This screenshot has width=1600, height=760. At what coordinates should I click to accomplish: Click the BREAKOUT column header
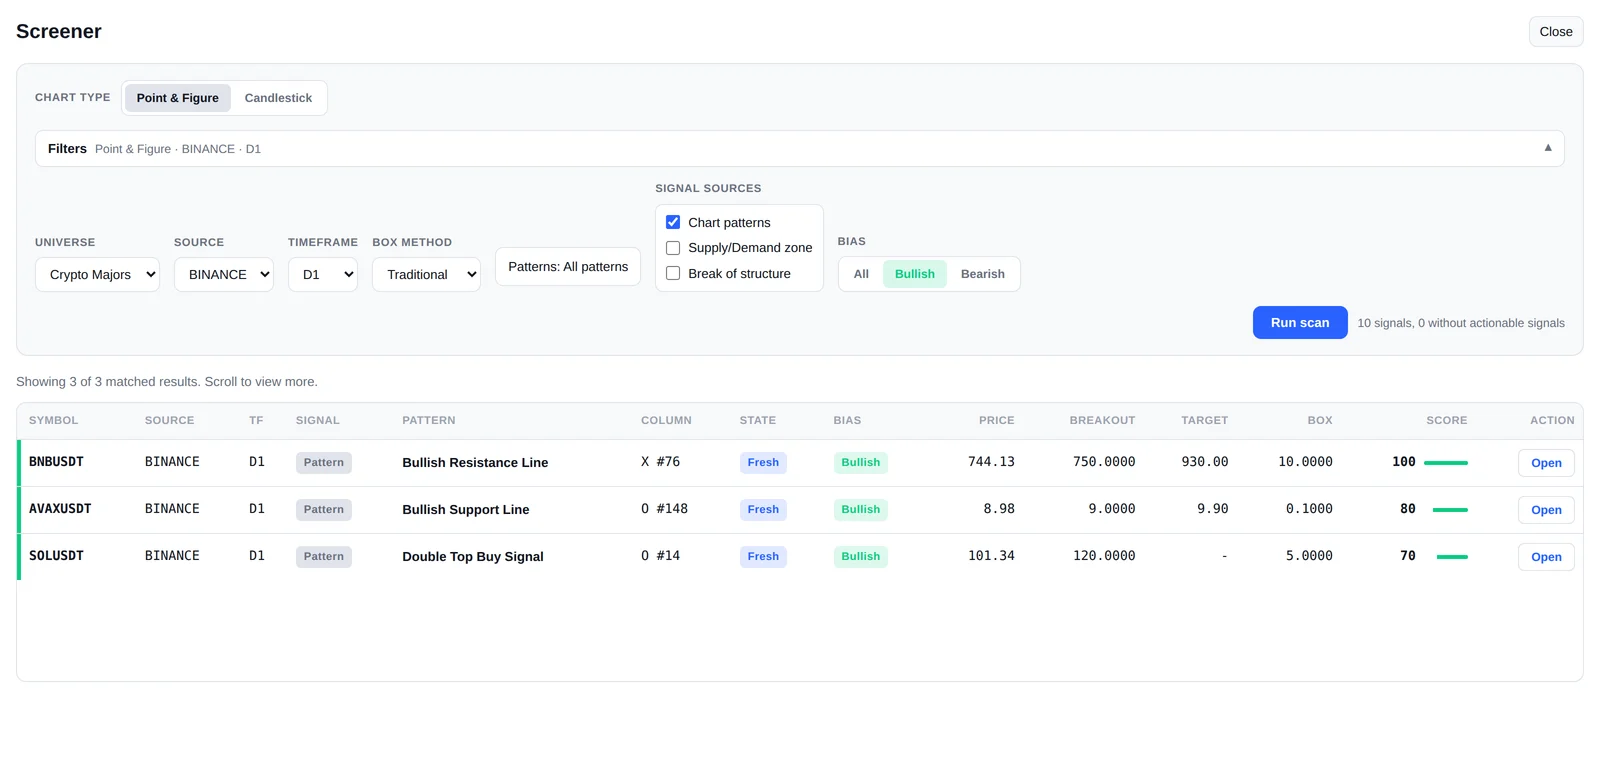click(x=1102, y=421)
